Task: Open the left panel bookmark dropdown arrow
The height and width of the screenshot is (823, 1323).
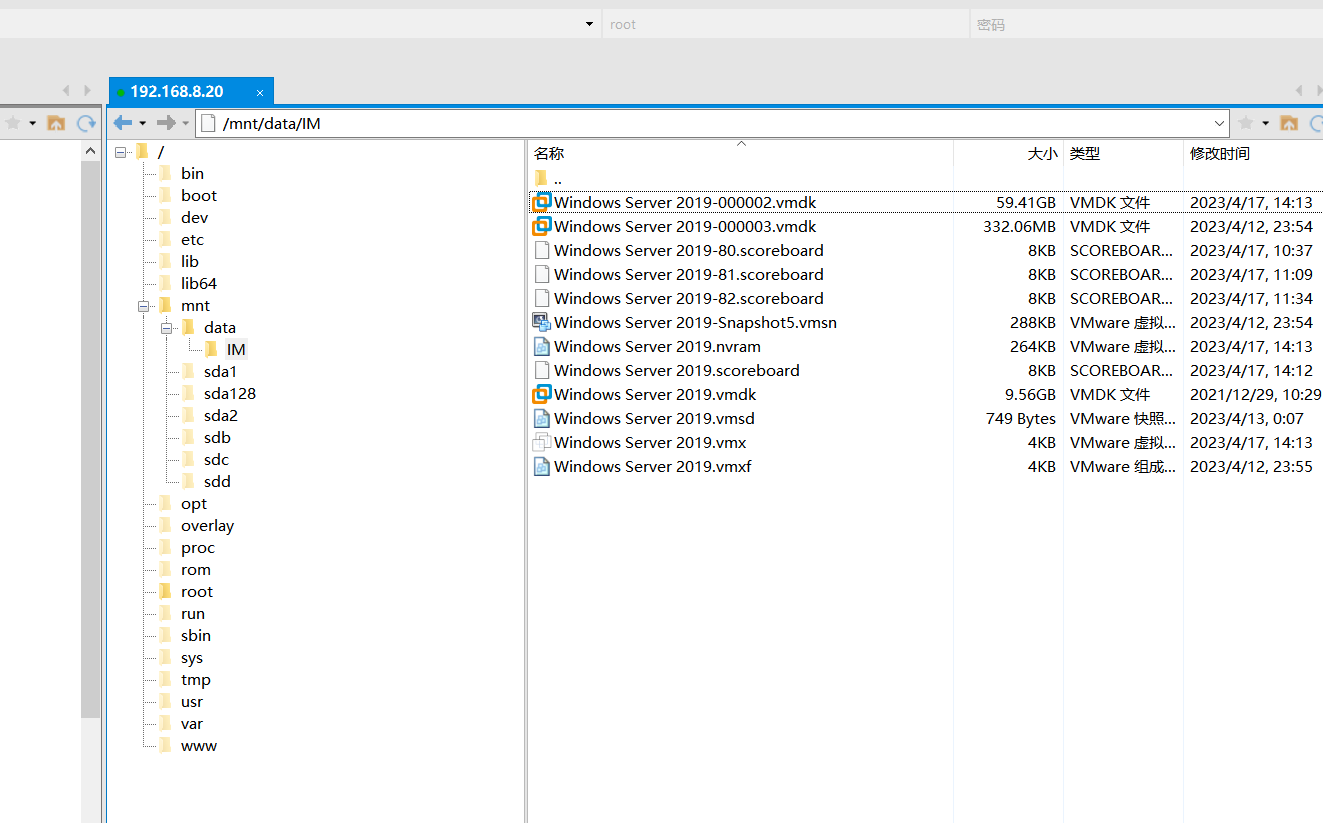Action: pos(33,123)
